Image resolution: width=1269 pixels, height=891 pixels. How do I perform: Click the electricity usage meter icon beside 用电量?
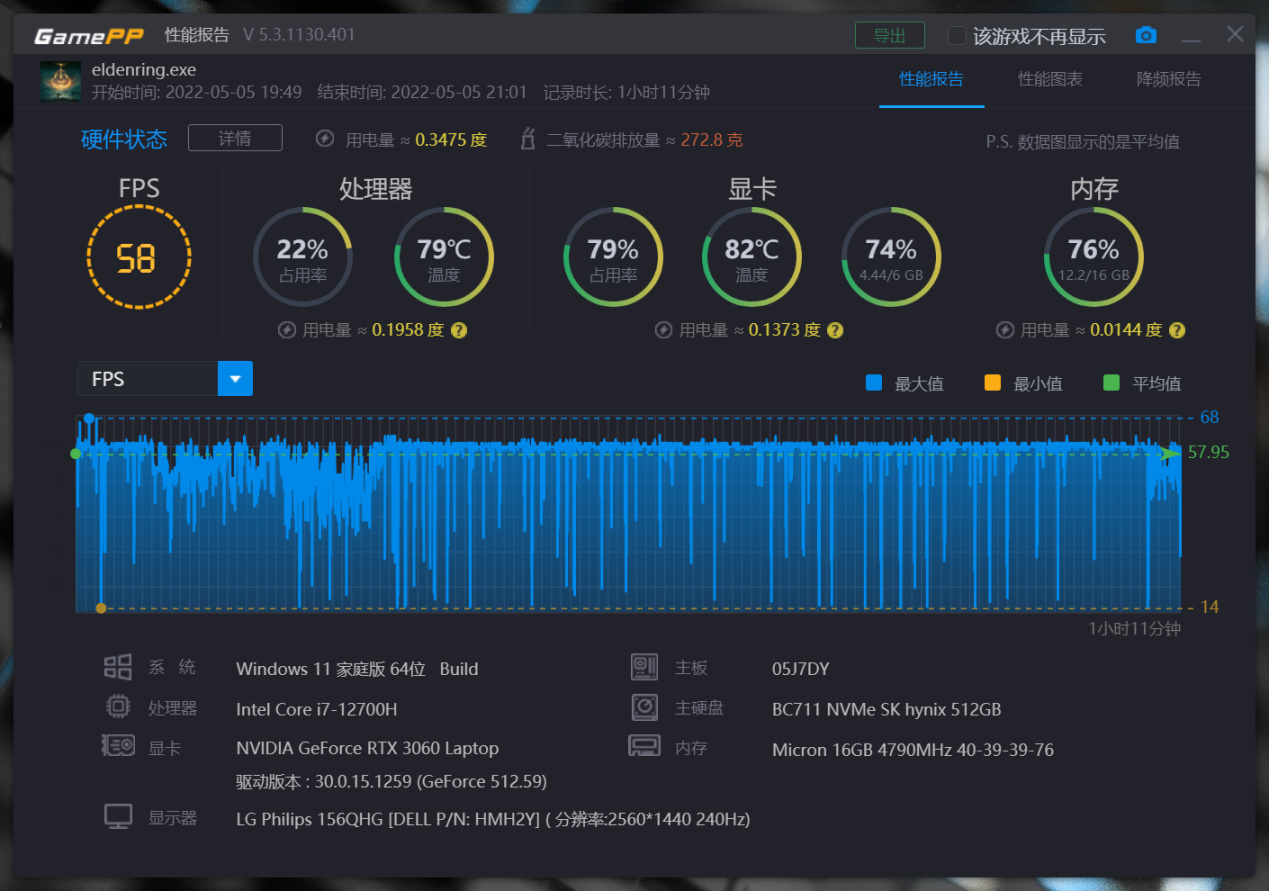[x=324, y=139]
